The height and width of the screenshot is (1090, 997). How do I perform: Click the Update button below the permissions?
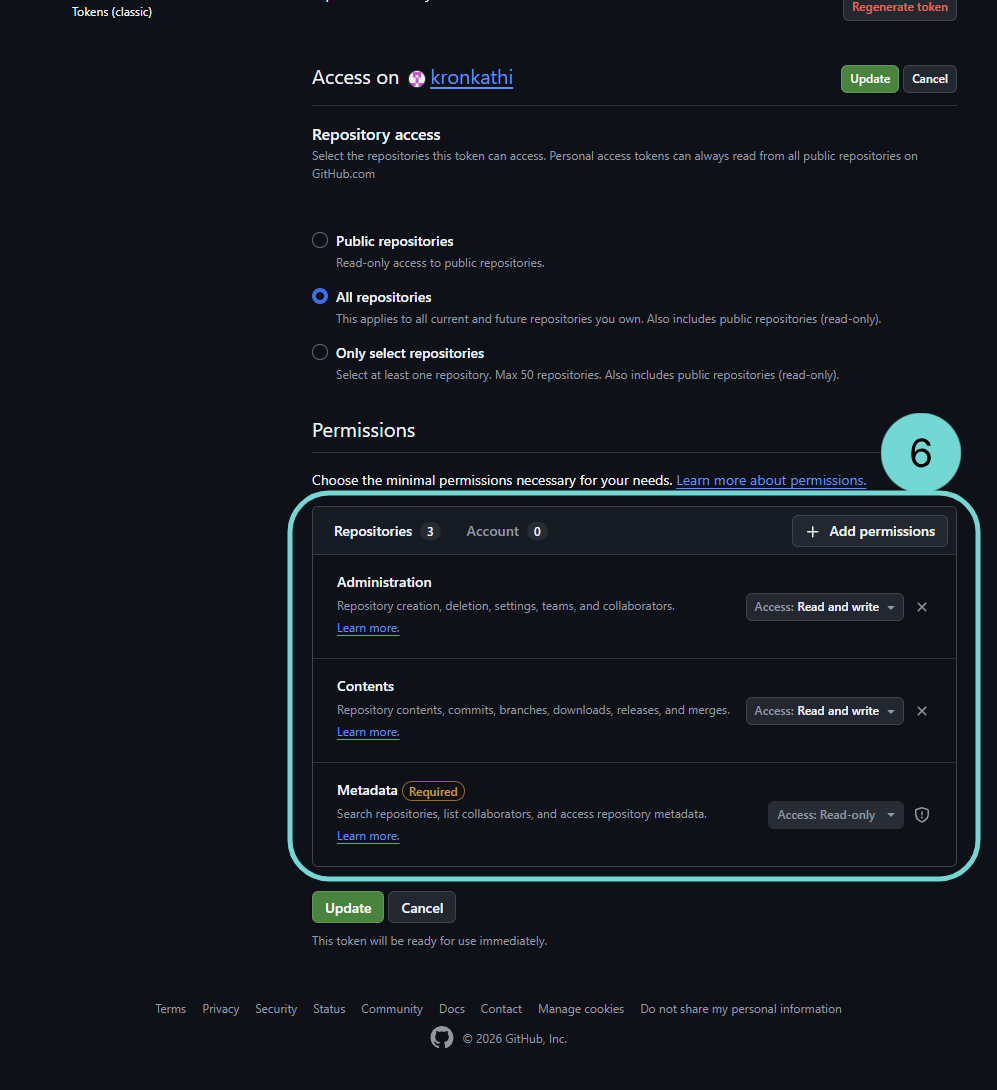pos(347,907)
